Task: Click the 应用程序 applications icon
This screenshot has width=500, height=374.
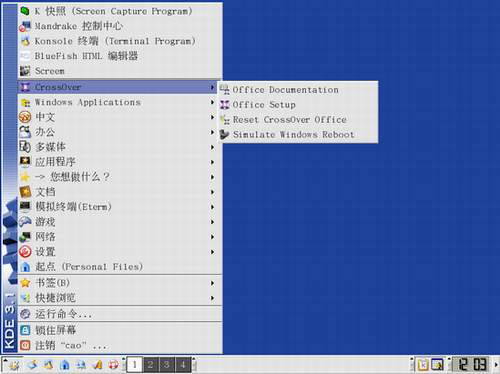Action: tap(25, 162)
